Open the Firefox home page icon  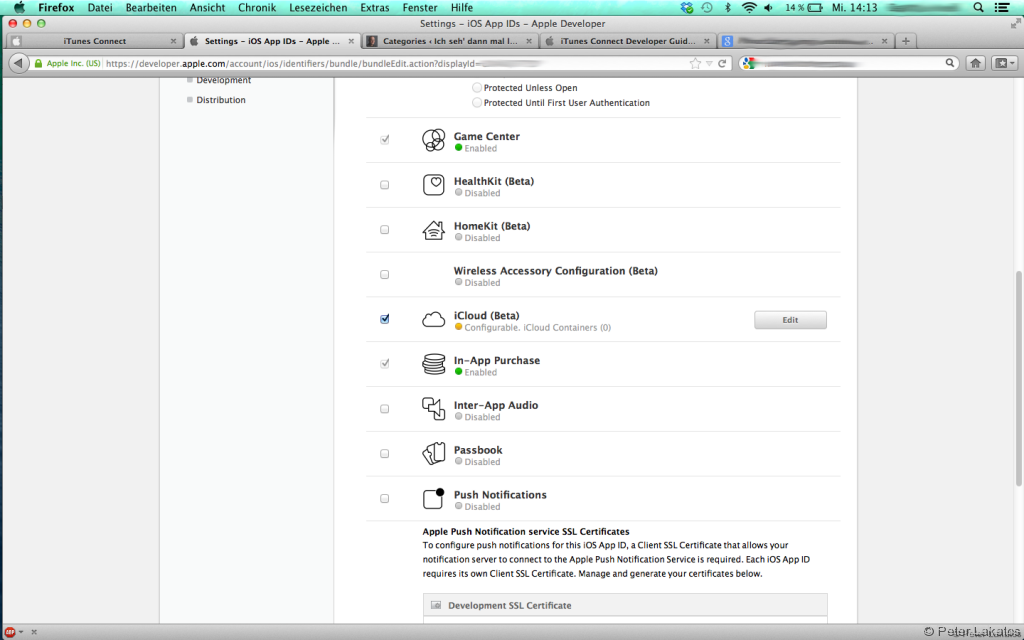(975, 63)
